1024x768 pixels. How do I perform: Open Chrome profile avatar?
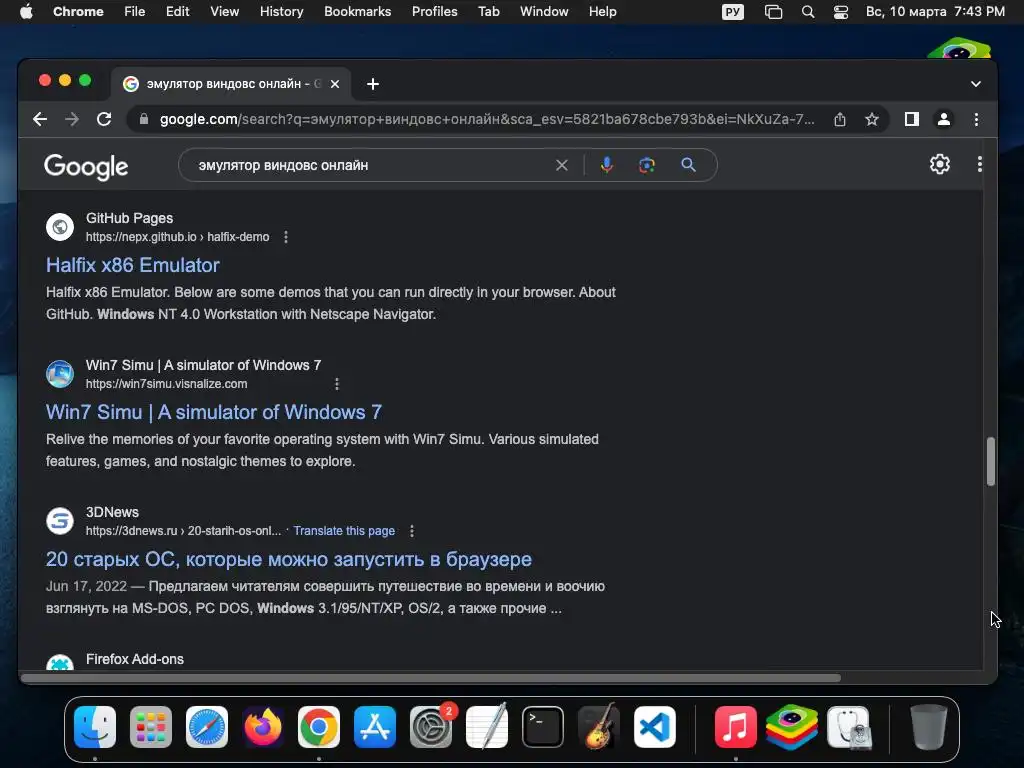coord(944,120)
